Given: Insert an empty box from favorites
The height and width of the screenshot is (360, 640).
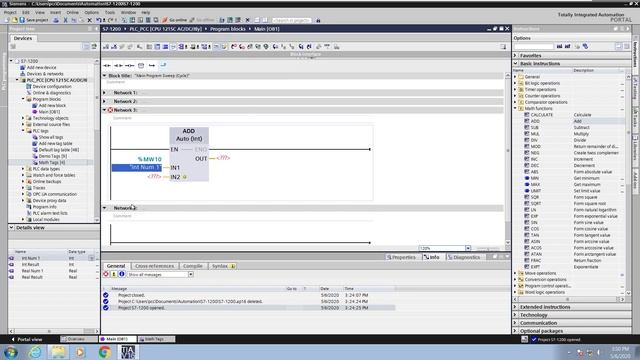Looking at the screenshot, I should click(x=141, y=65).
